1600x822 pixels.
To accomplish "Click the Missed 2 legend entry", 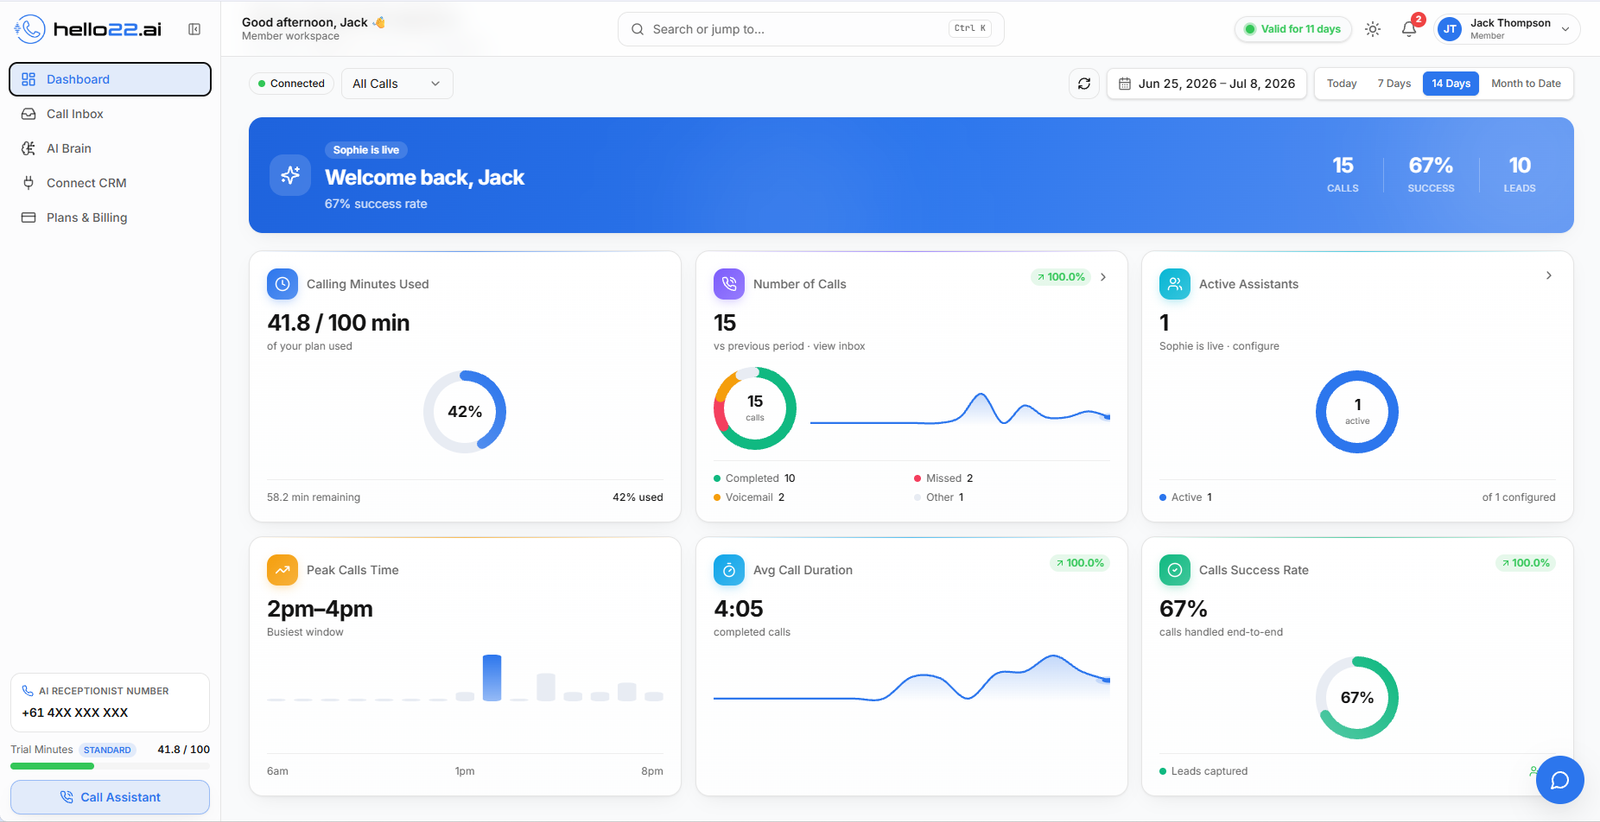I will pyautogui.click(x=943, y=478).
